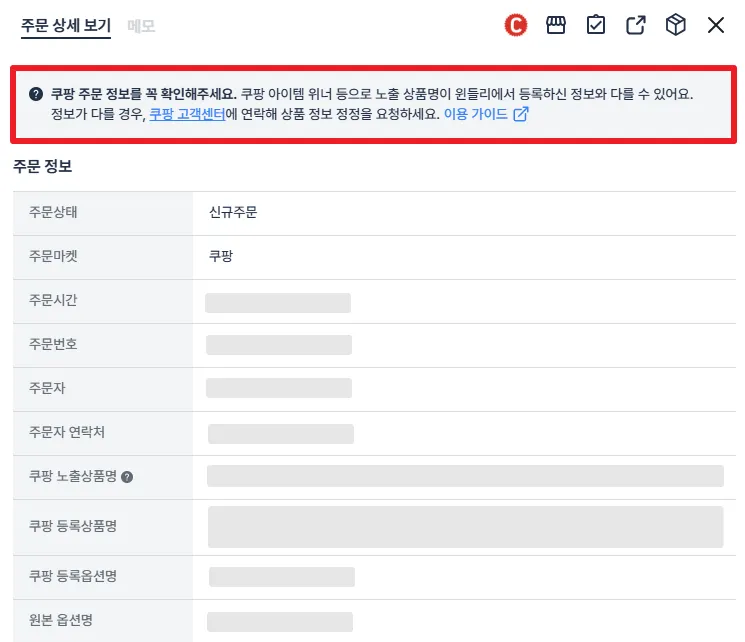The height and width of the screenshot is (642, 745).
Task: Click the 주문시간 placeholder value
Action: [x=278, y=303]
